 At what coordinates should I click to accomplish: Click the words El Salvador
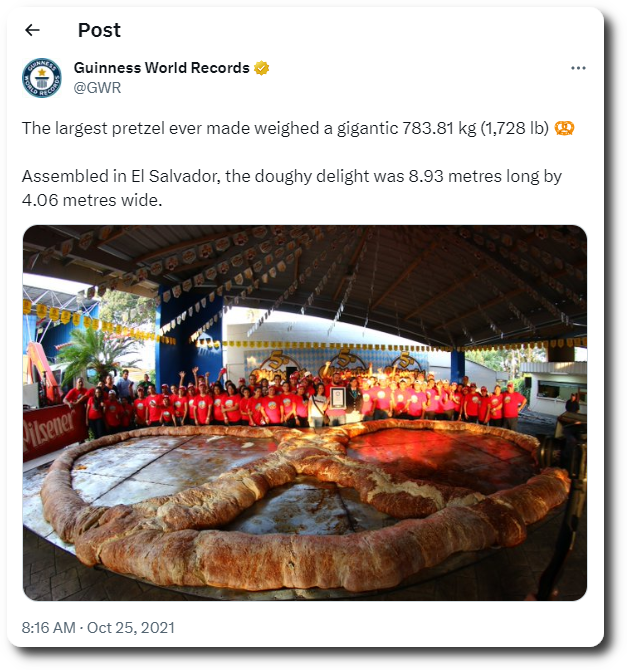(175, 177)
